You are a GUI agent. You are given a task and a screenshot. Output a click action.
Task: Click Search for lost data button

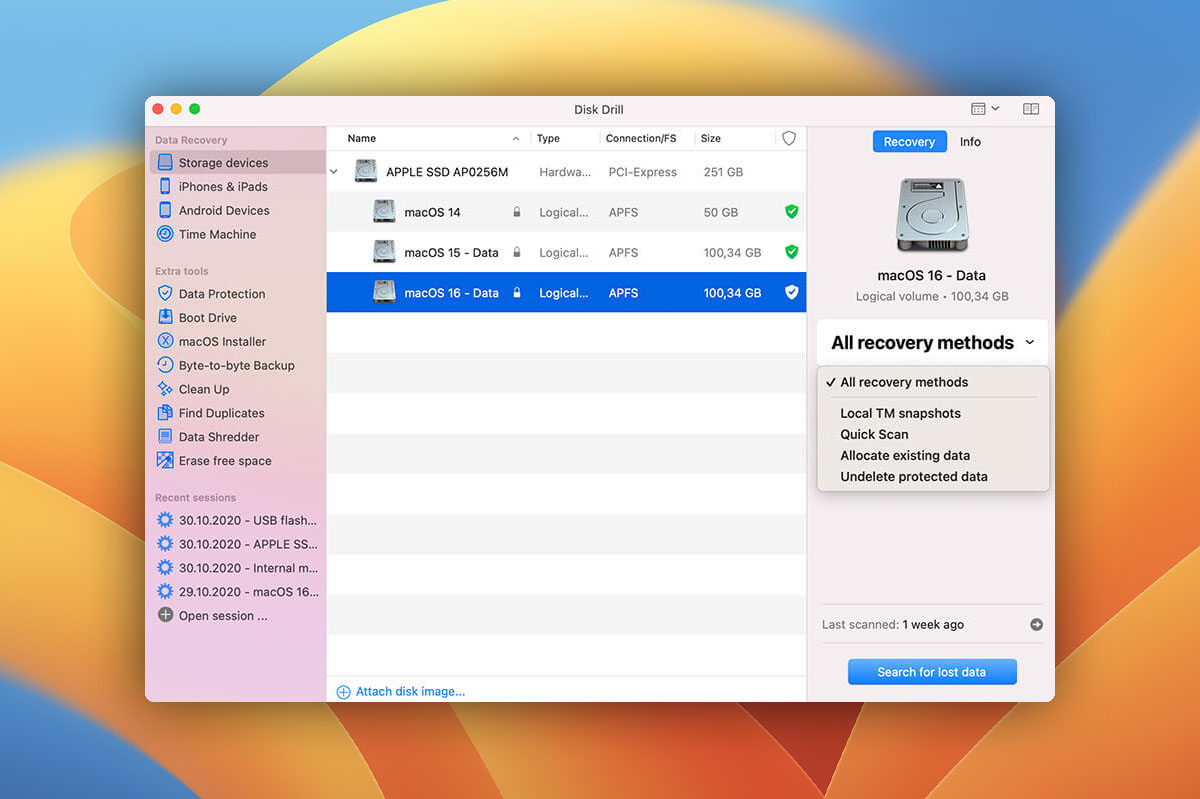(x=932, y=672)
